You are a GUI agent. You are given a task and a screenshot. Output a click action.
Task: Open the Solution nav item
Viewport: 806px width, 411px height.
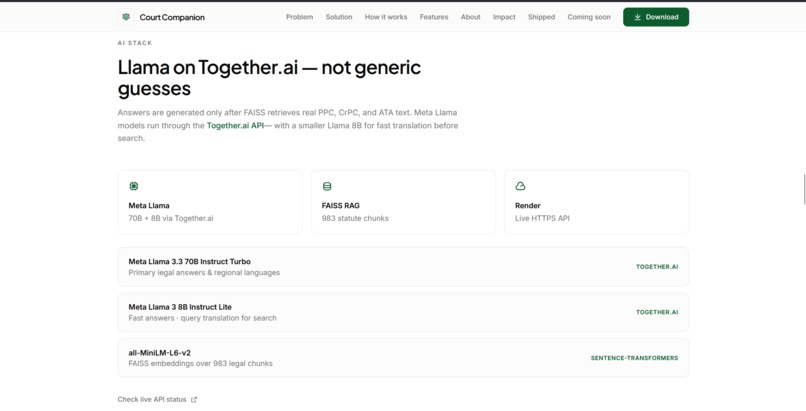pyautogui.click(x=339, y=17)
